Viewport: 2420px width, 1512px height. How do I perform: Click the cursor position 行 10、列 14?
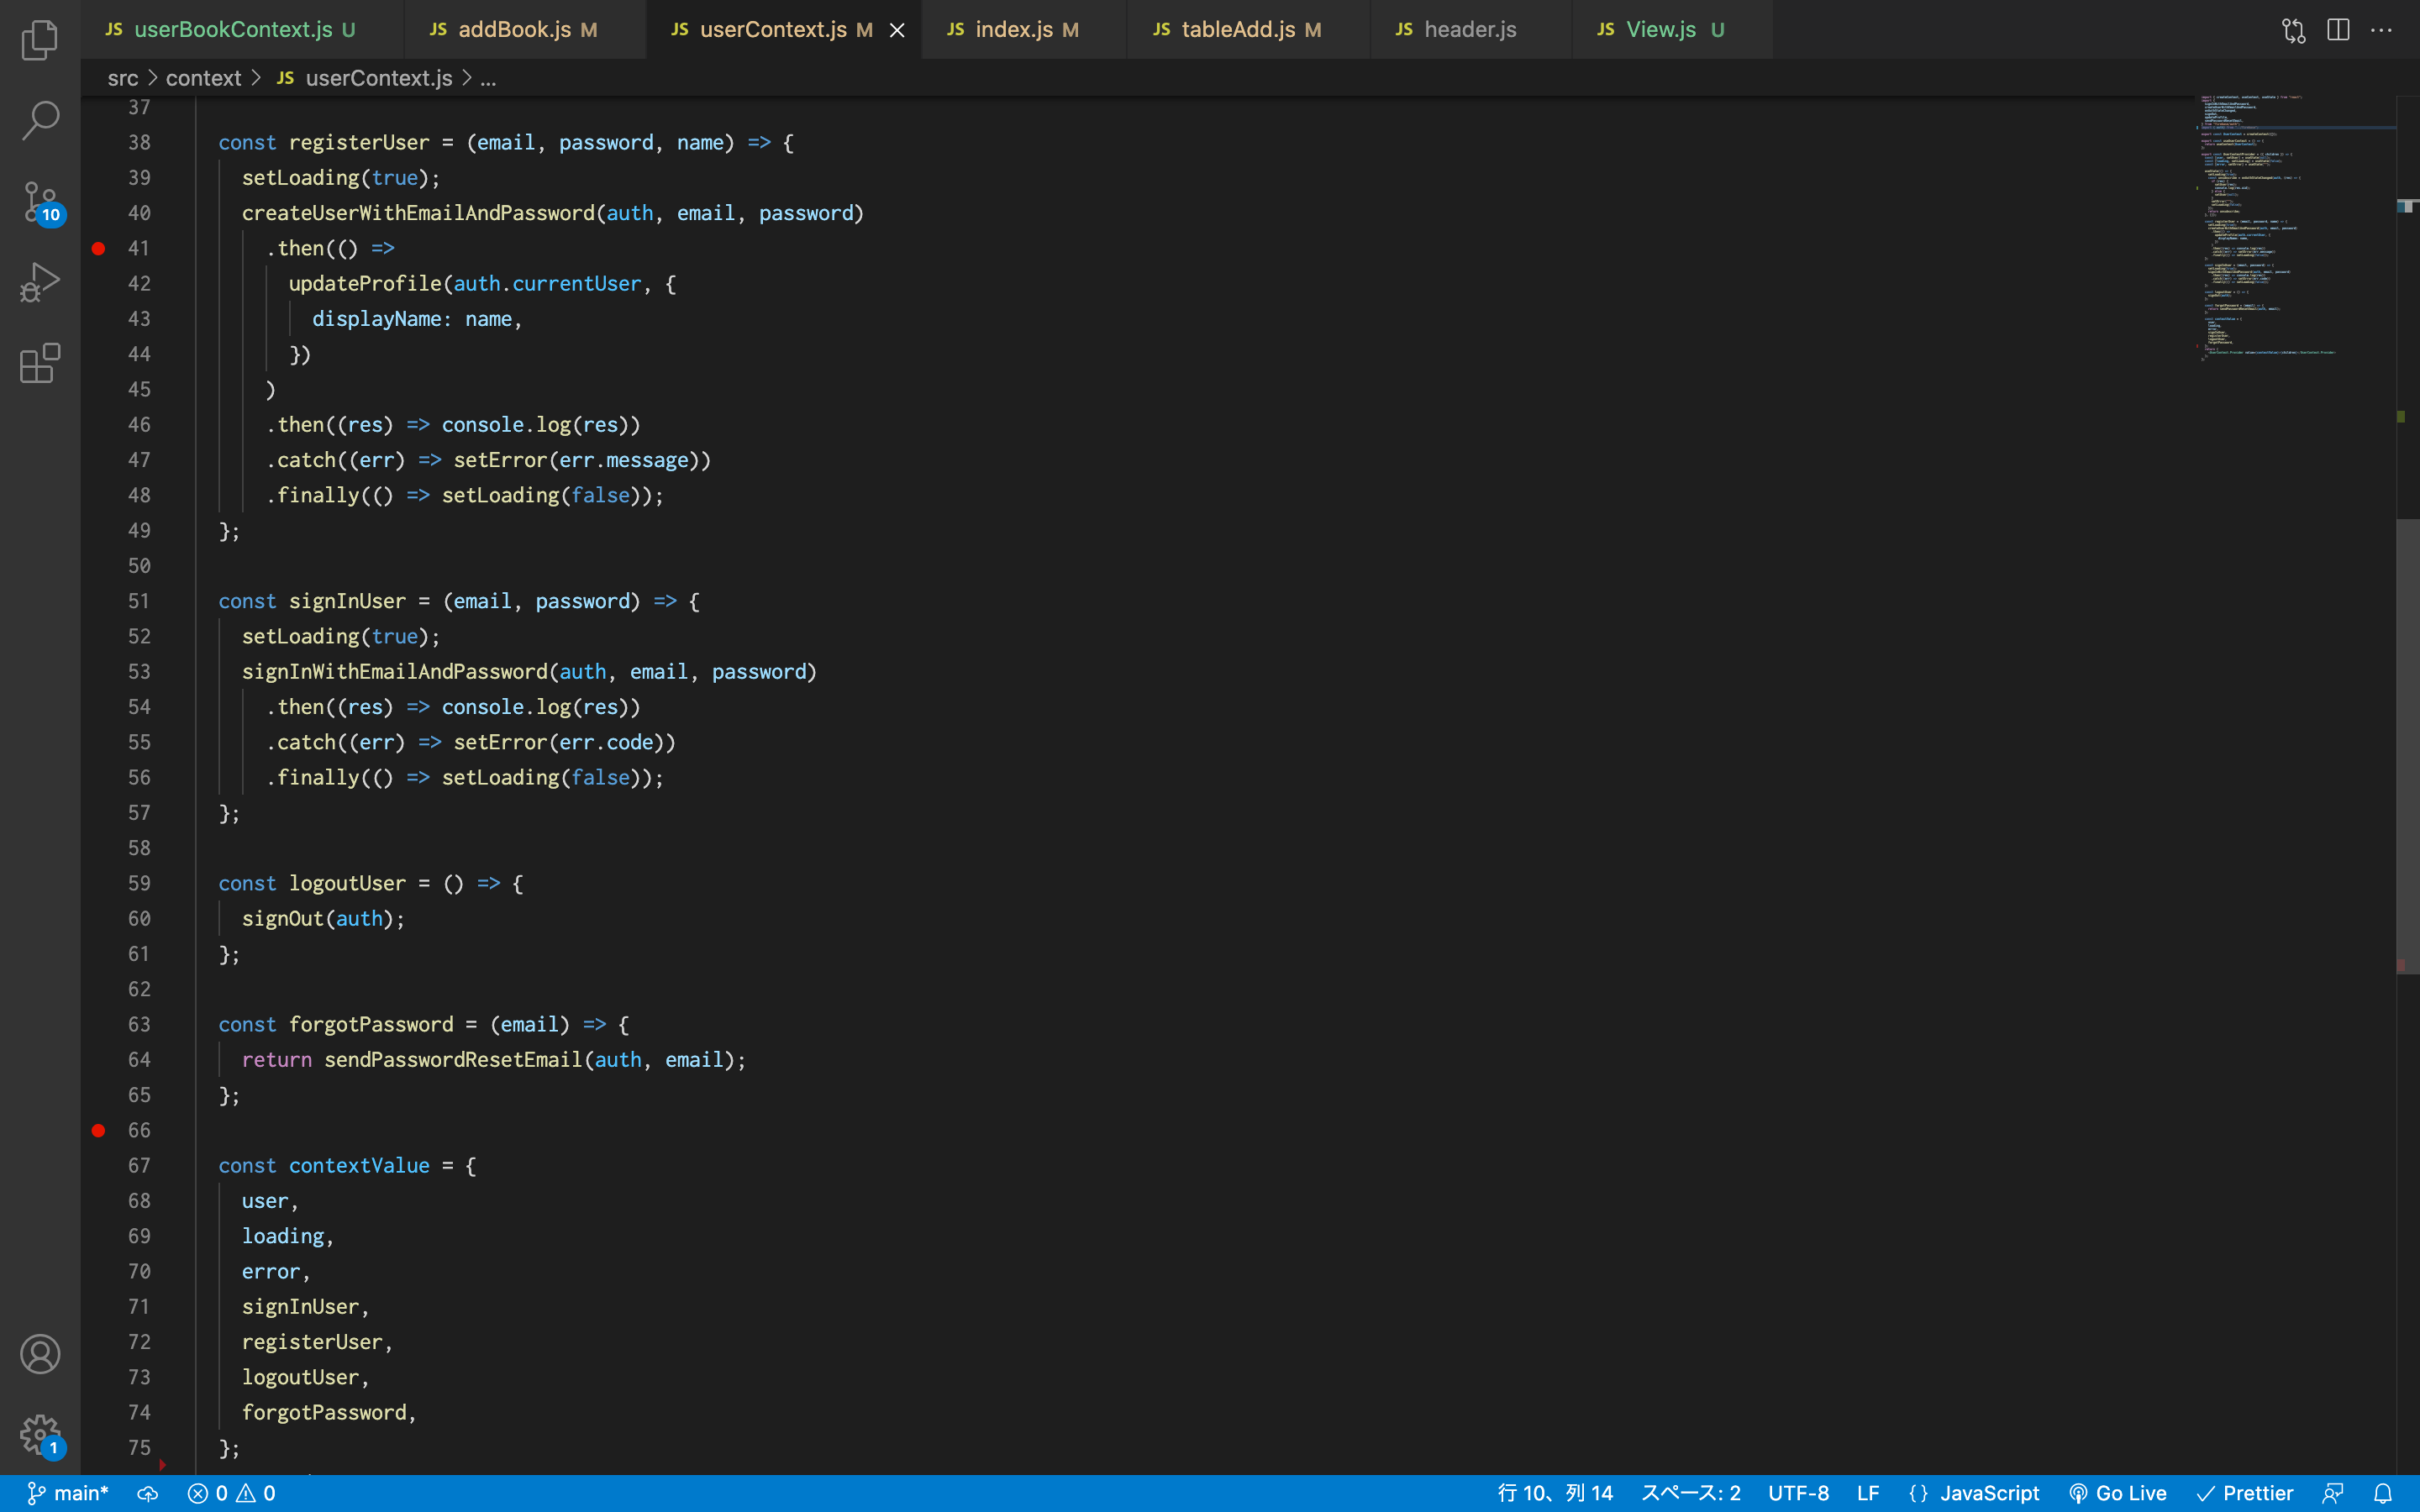coord(1555,1493)
